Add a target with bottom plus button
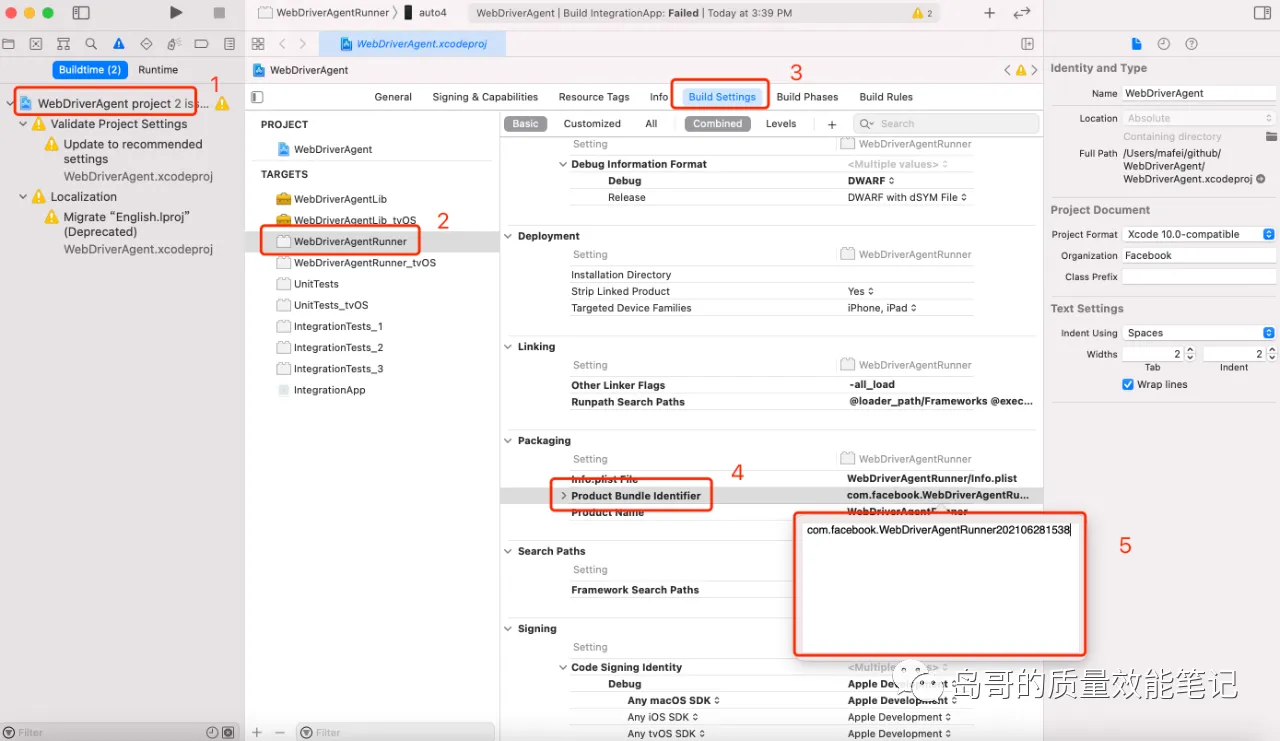The height and width of the screenshot is (741, 1280). click(x=257, y=732)
